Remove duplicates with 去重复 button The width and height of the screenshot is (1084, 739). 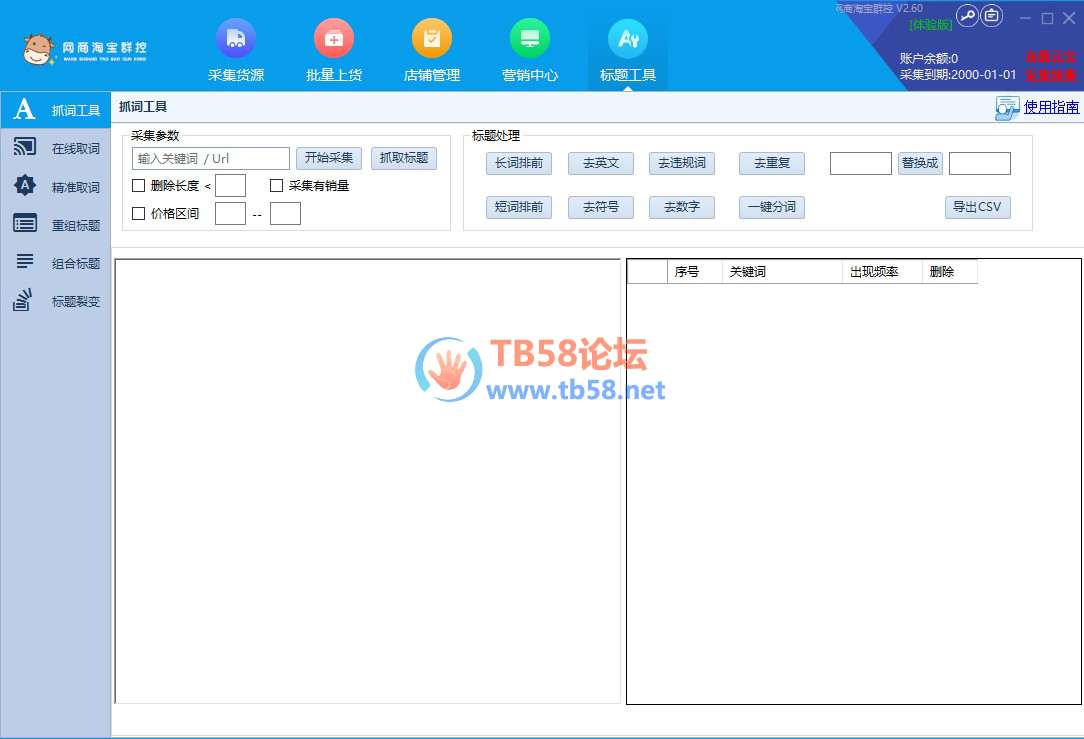click(x=772, y=163)
